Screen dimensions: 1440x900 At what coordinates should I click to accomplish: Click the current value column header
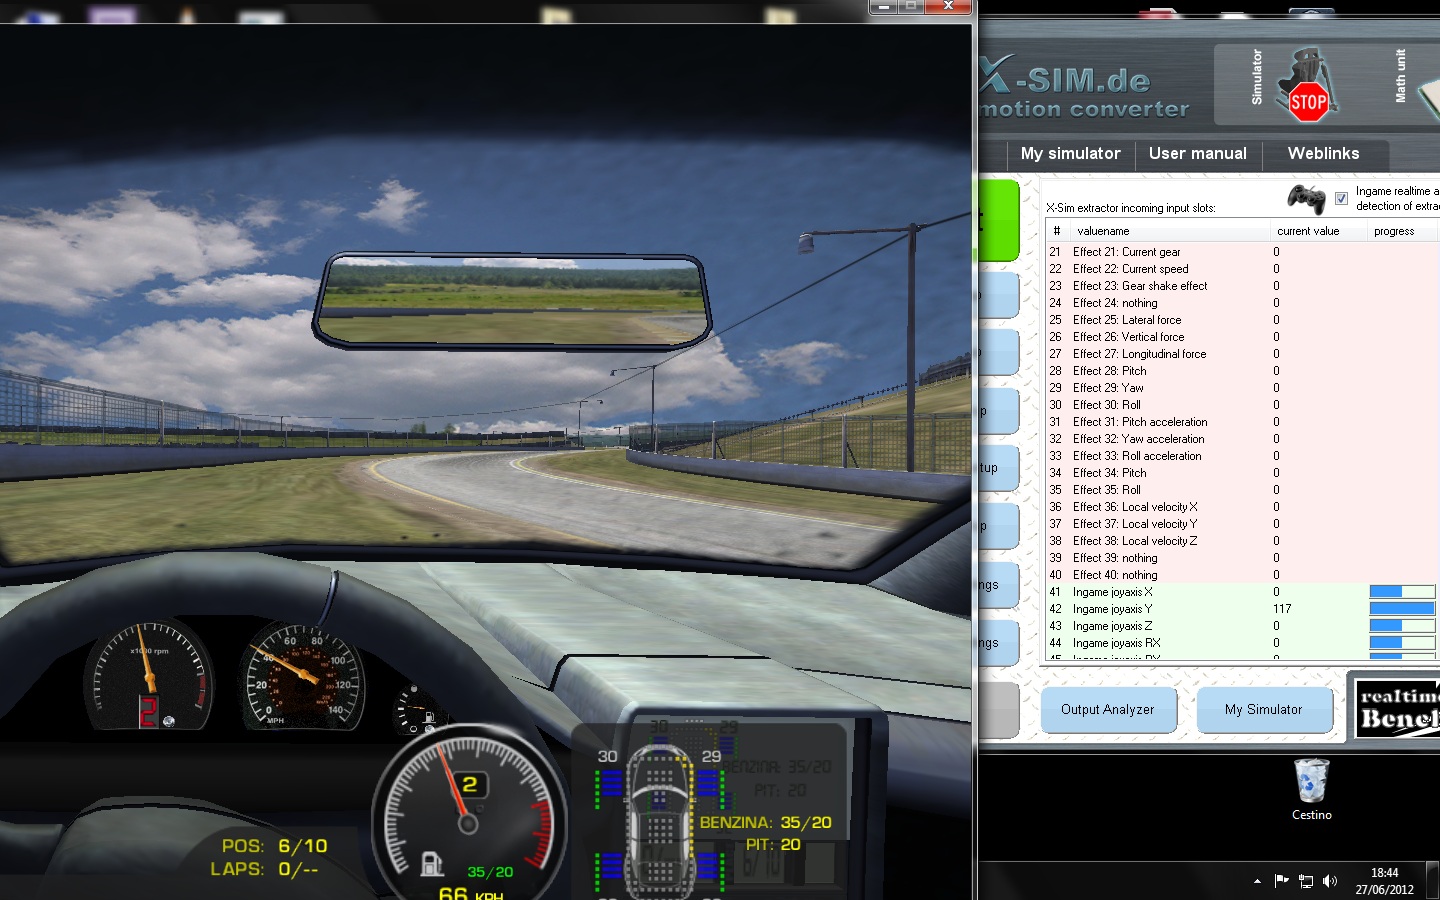pyautogui.click(x=1317, y=231)
